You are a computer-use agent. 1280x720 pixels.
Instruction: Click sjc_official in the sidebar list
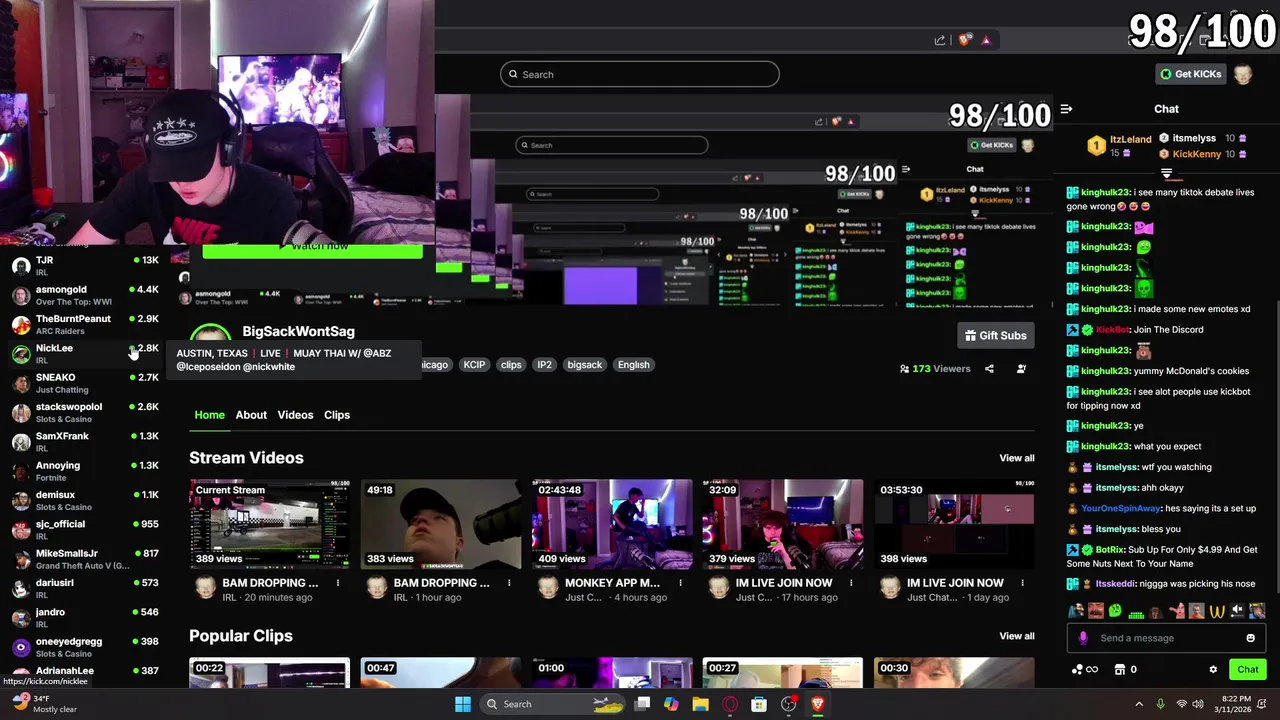pos(85,530)
